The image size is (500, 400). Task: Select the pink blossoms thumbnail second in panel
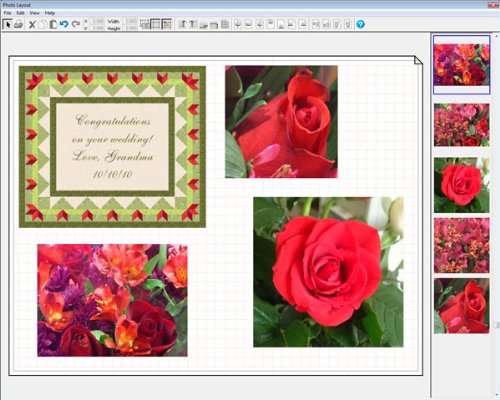pyautogui.click(x=462, y=125)
